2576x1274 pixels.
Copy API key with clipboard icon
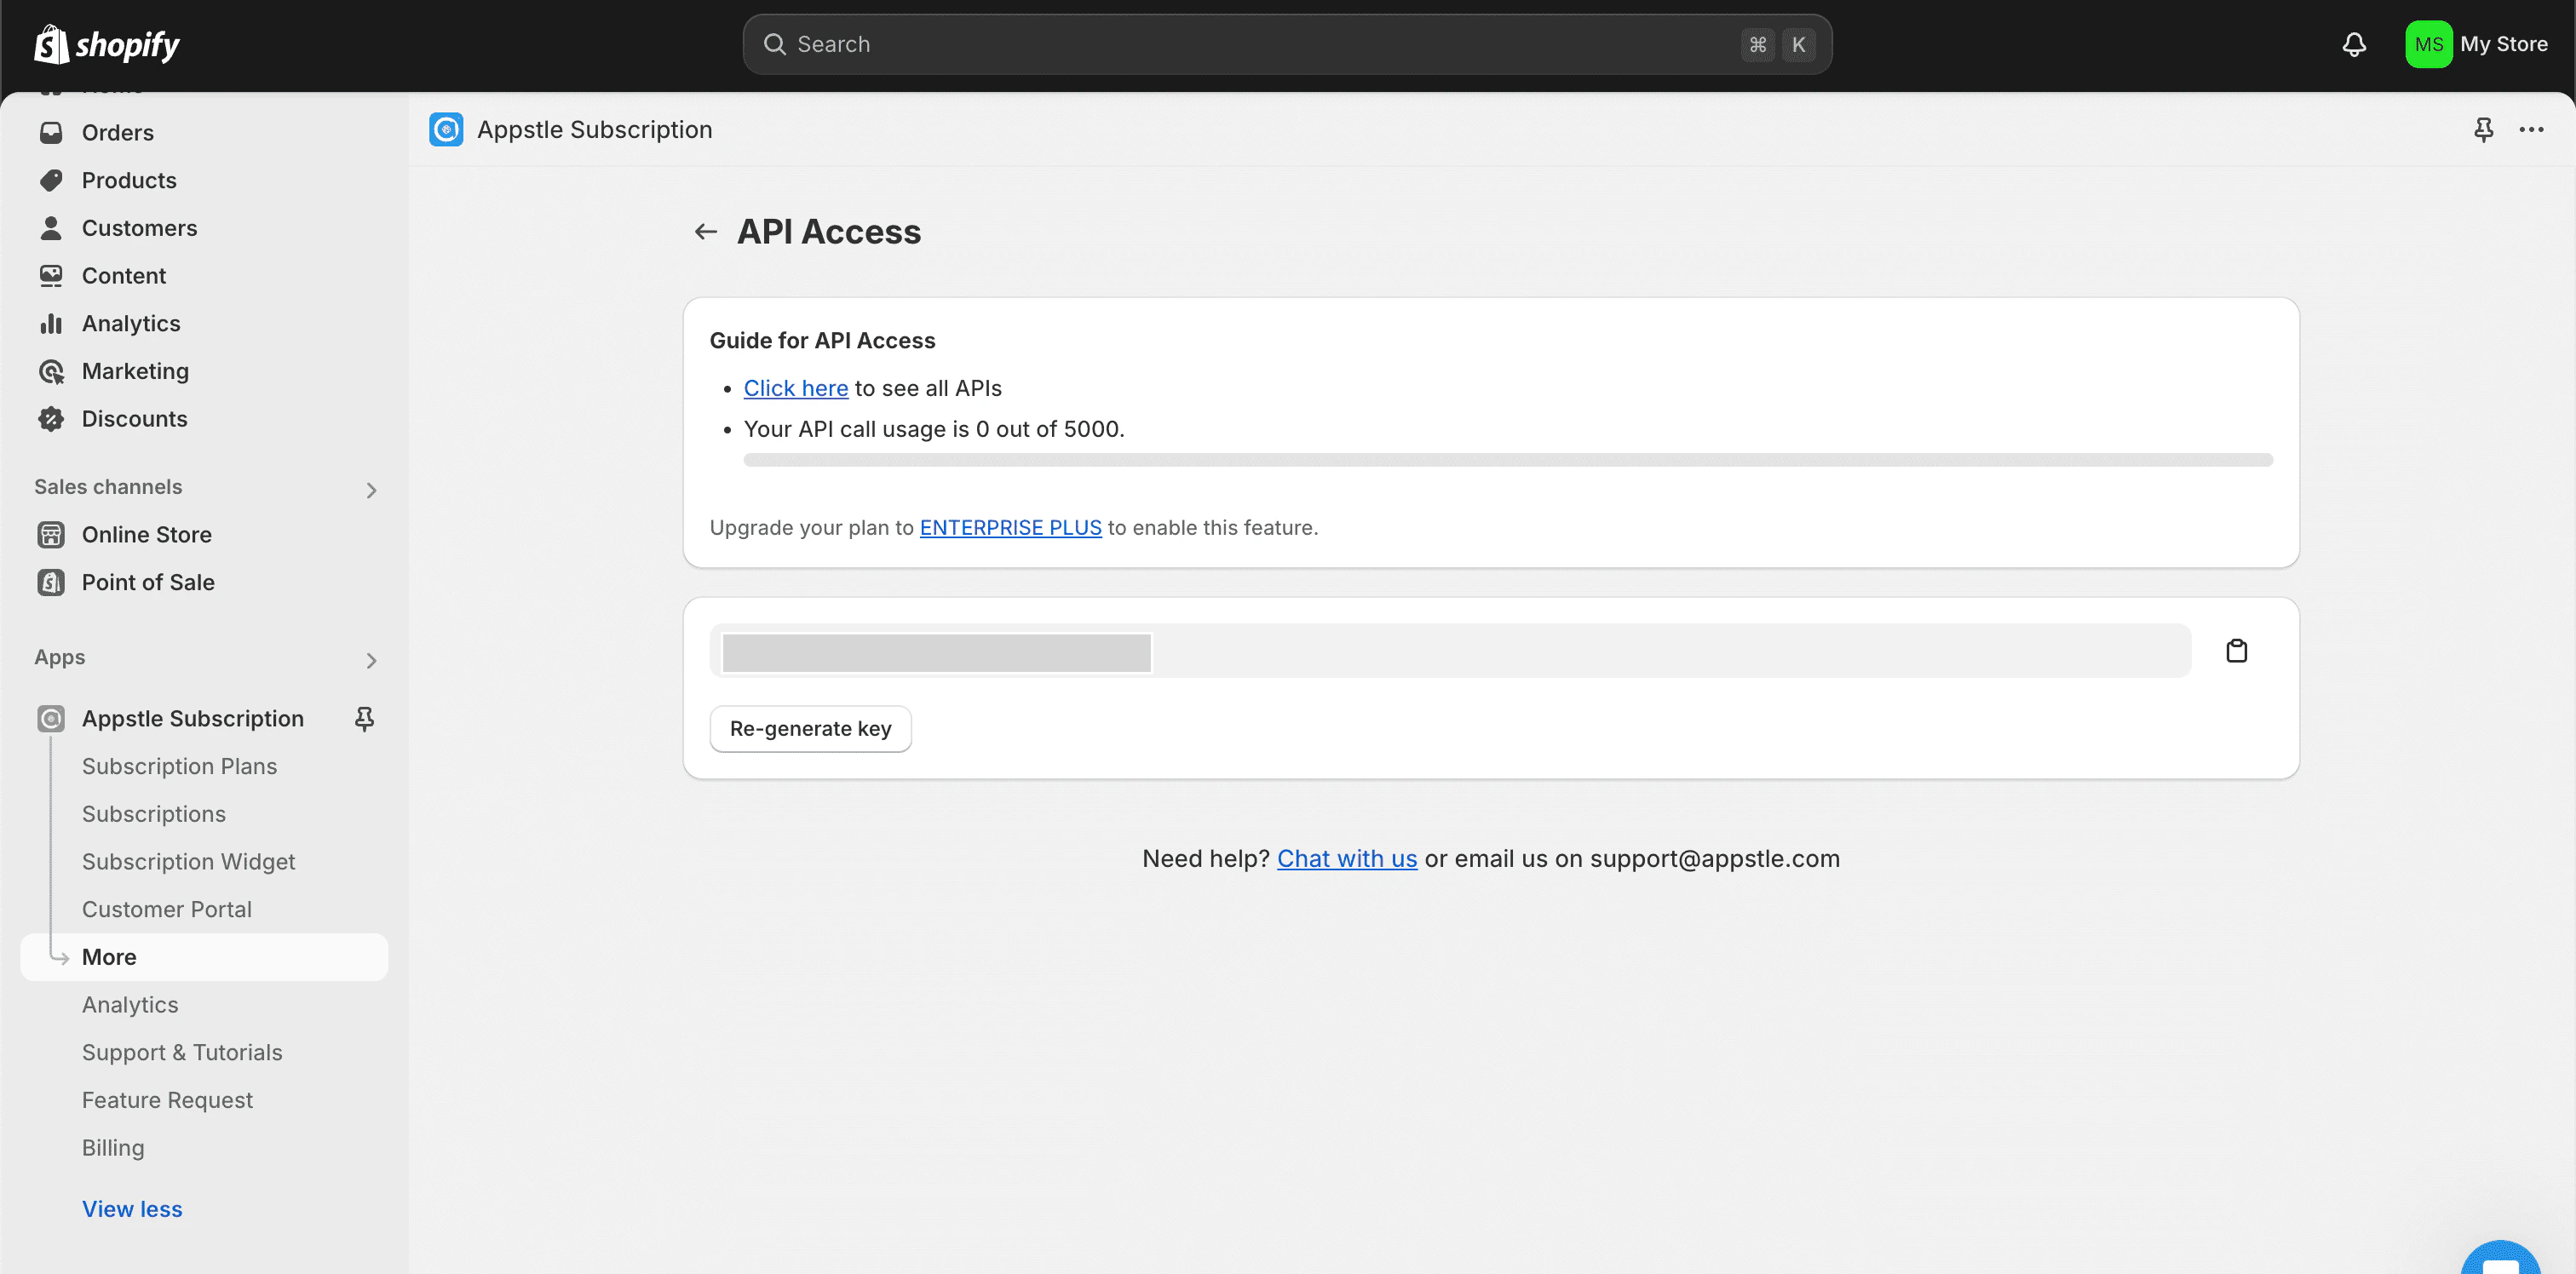tap(2236, 651)
